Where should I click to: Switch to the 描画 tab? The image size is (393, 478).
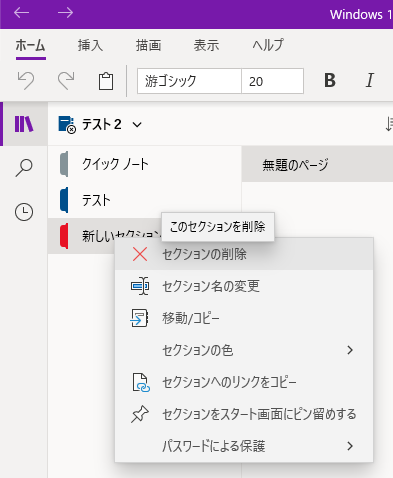click(148, 45)
